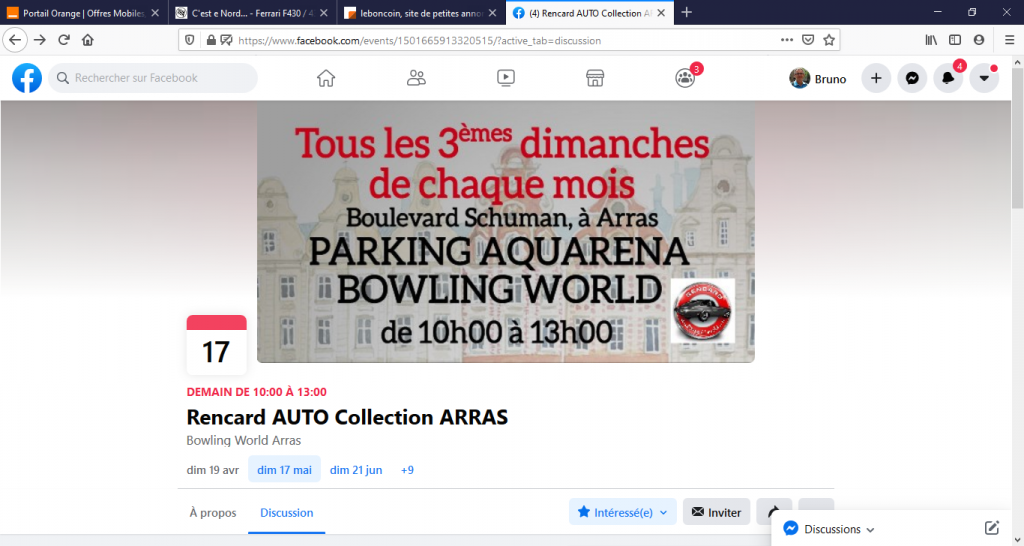
Task: Expand the Discussions chat panel
Action: [x=839, y=529]
